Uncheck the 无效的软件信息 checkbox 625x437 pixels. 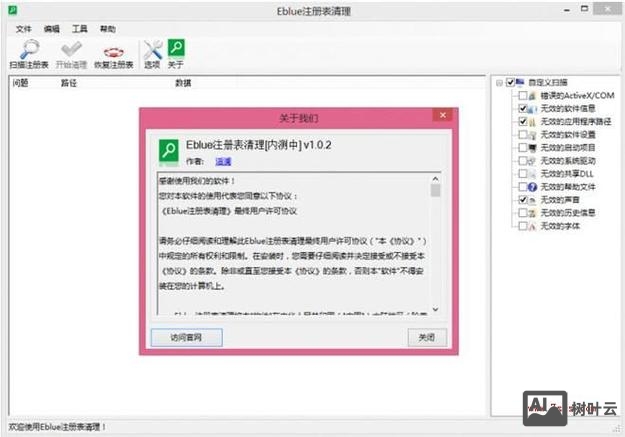tap(523, 108)
